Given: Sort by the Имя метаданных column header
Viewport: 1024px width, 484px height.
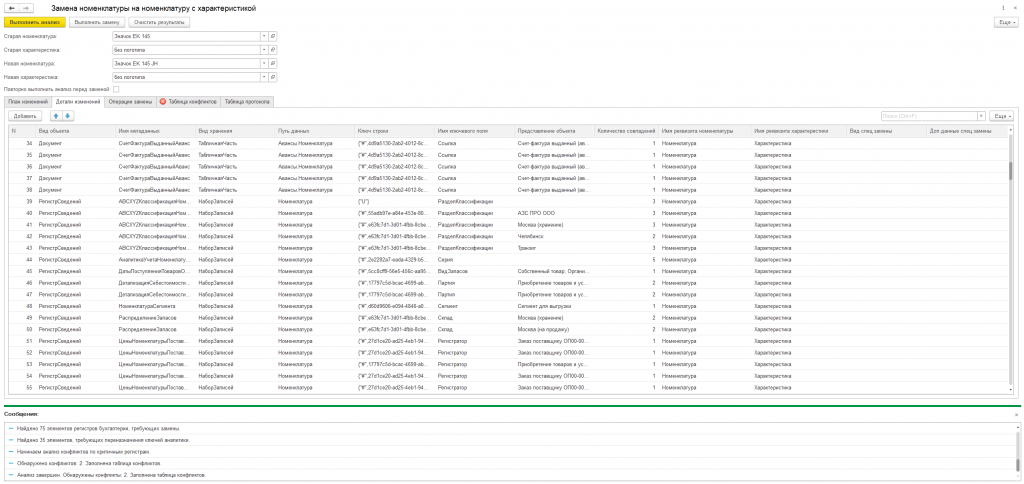Looking at the screenshot, I should pos(155,131).
